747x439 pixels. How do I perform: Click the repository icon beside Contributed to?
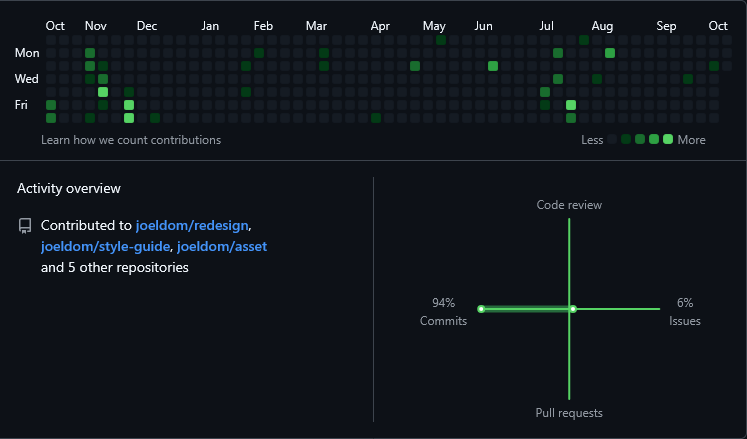pos(25,226)
